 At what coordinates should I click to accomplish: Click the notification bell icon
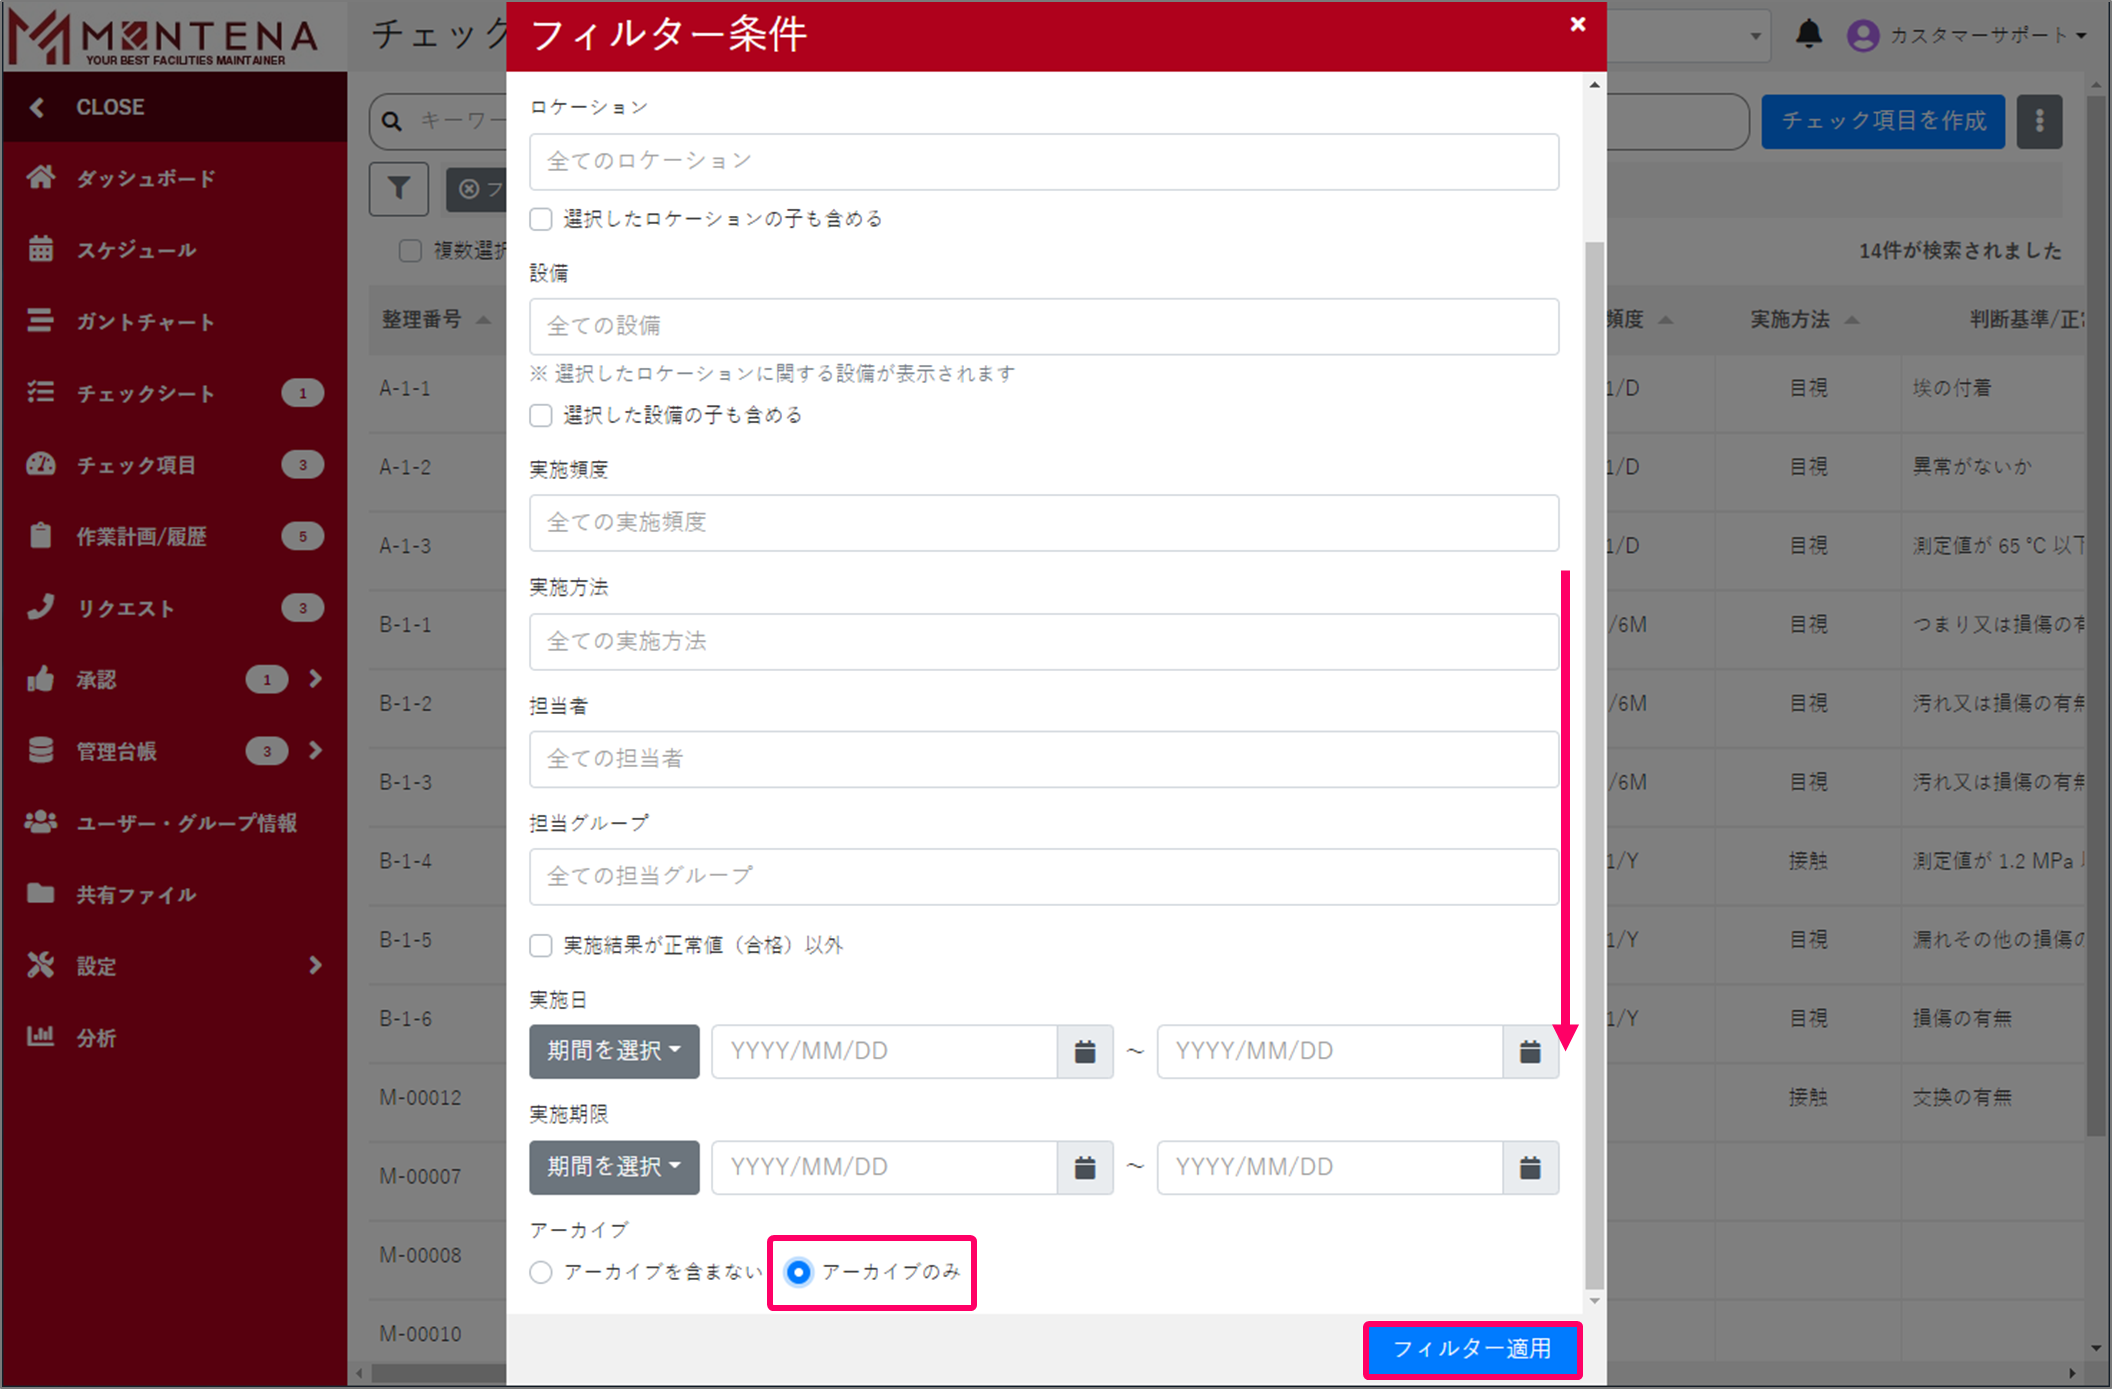point(1808,35)
